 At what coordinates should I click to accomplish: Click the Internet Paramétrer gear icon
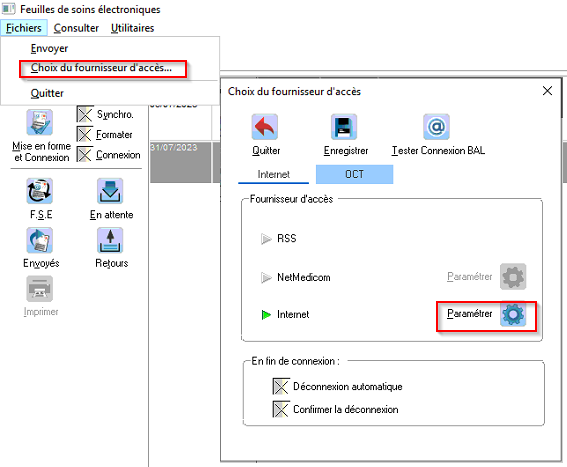[513, 314]
